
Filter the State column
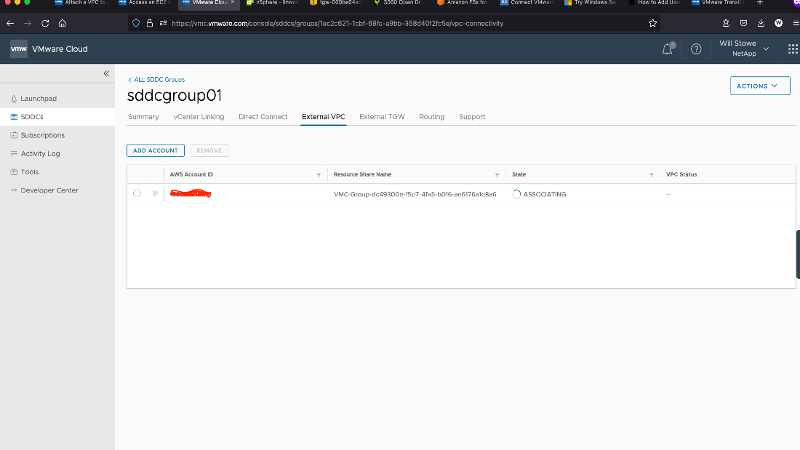(651, 175)
